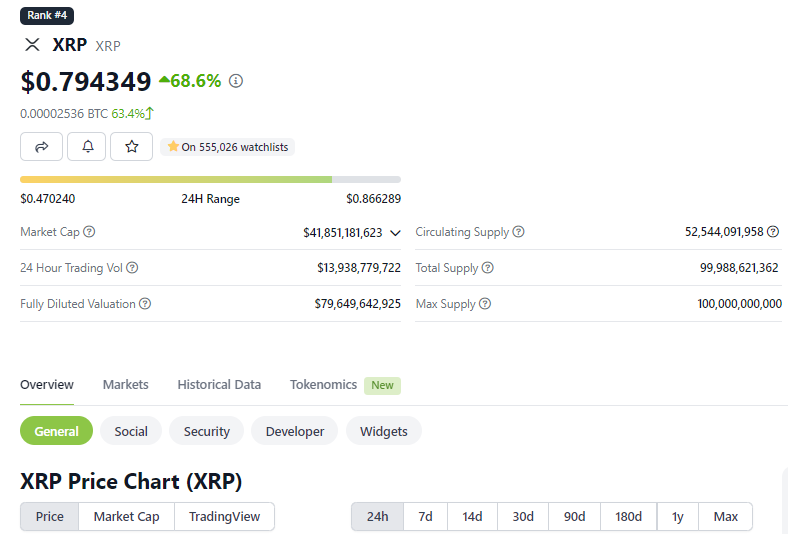
Task: Click help icon next to Circulating Supply label
Action: point(518,232)
